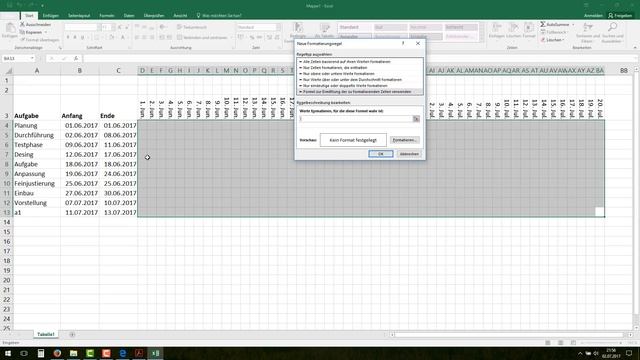Click the Freigeben share button
This screenshot has height=360, width=640.
(620, 16)
